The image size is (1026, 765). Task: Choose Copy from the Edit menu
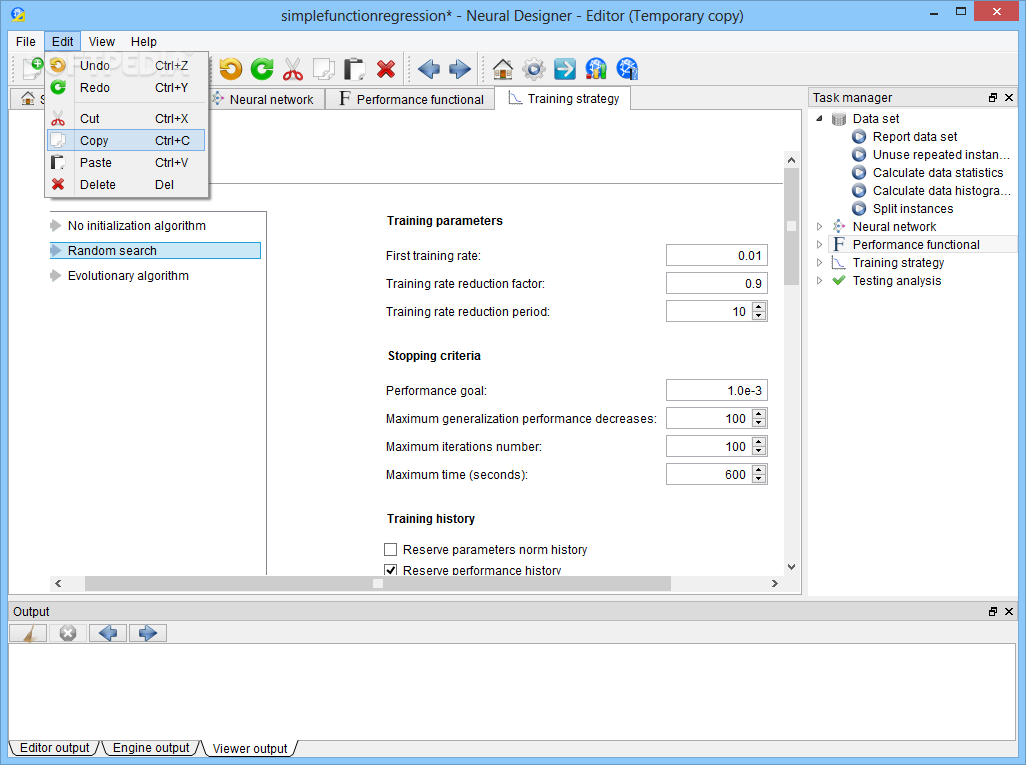[x=94, y=141]
